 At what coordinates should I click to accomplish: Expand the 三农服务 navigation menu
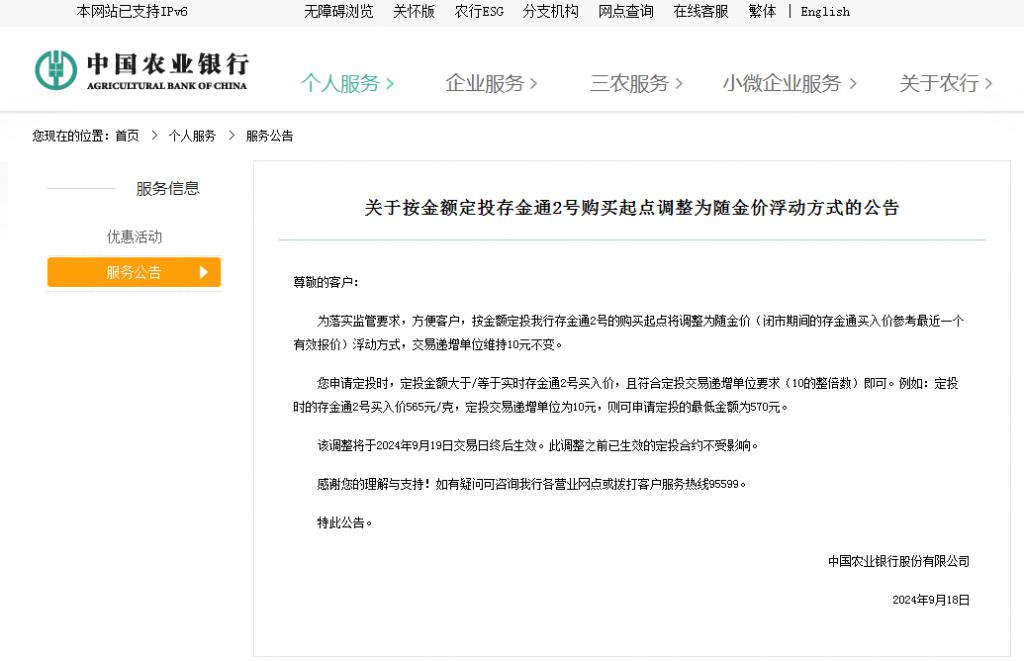click(x=636, y=84)
